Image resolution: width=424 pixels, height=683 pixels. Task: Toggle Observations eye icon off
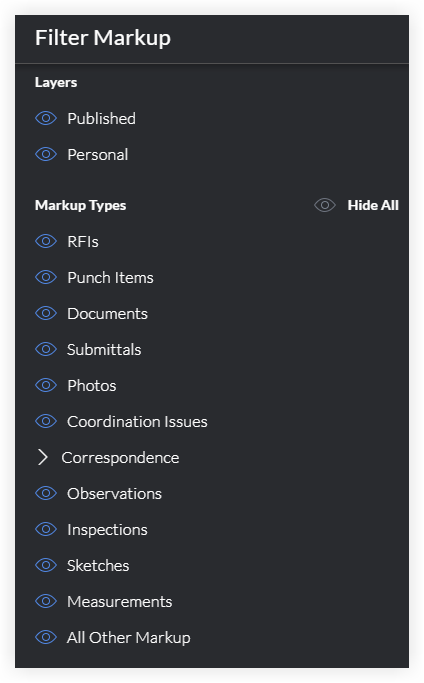[46, 494]
